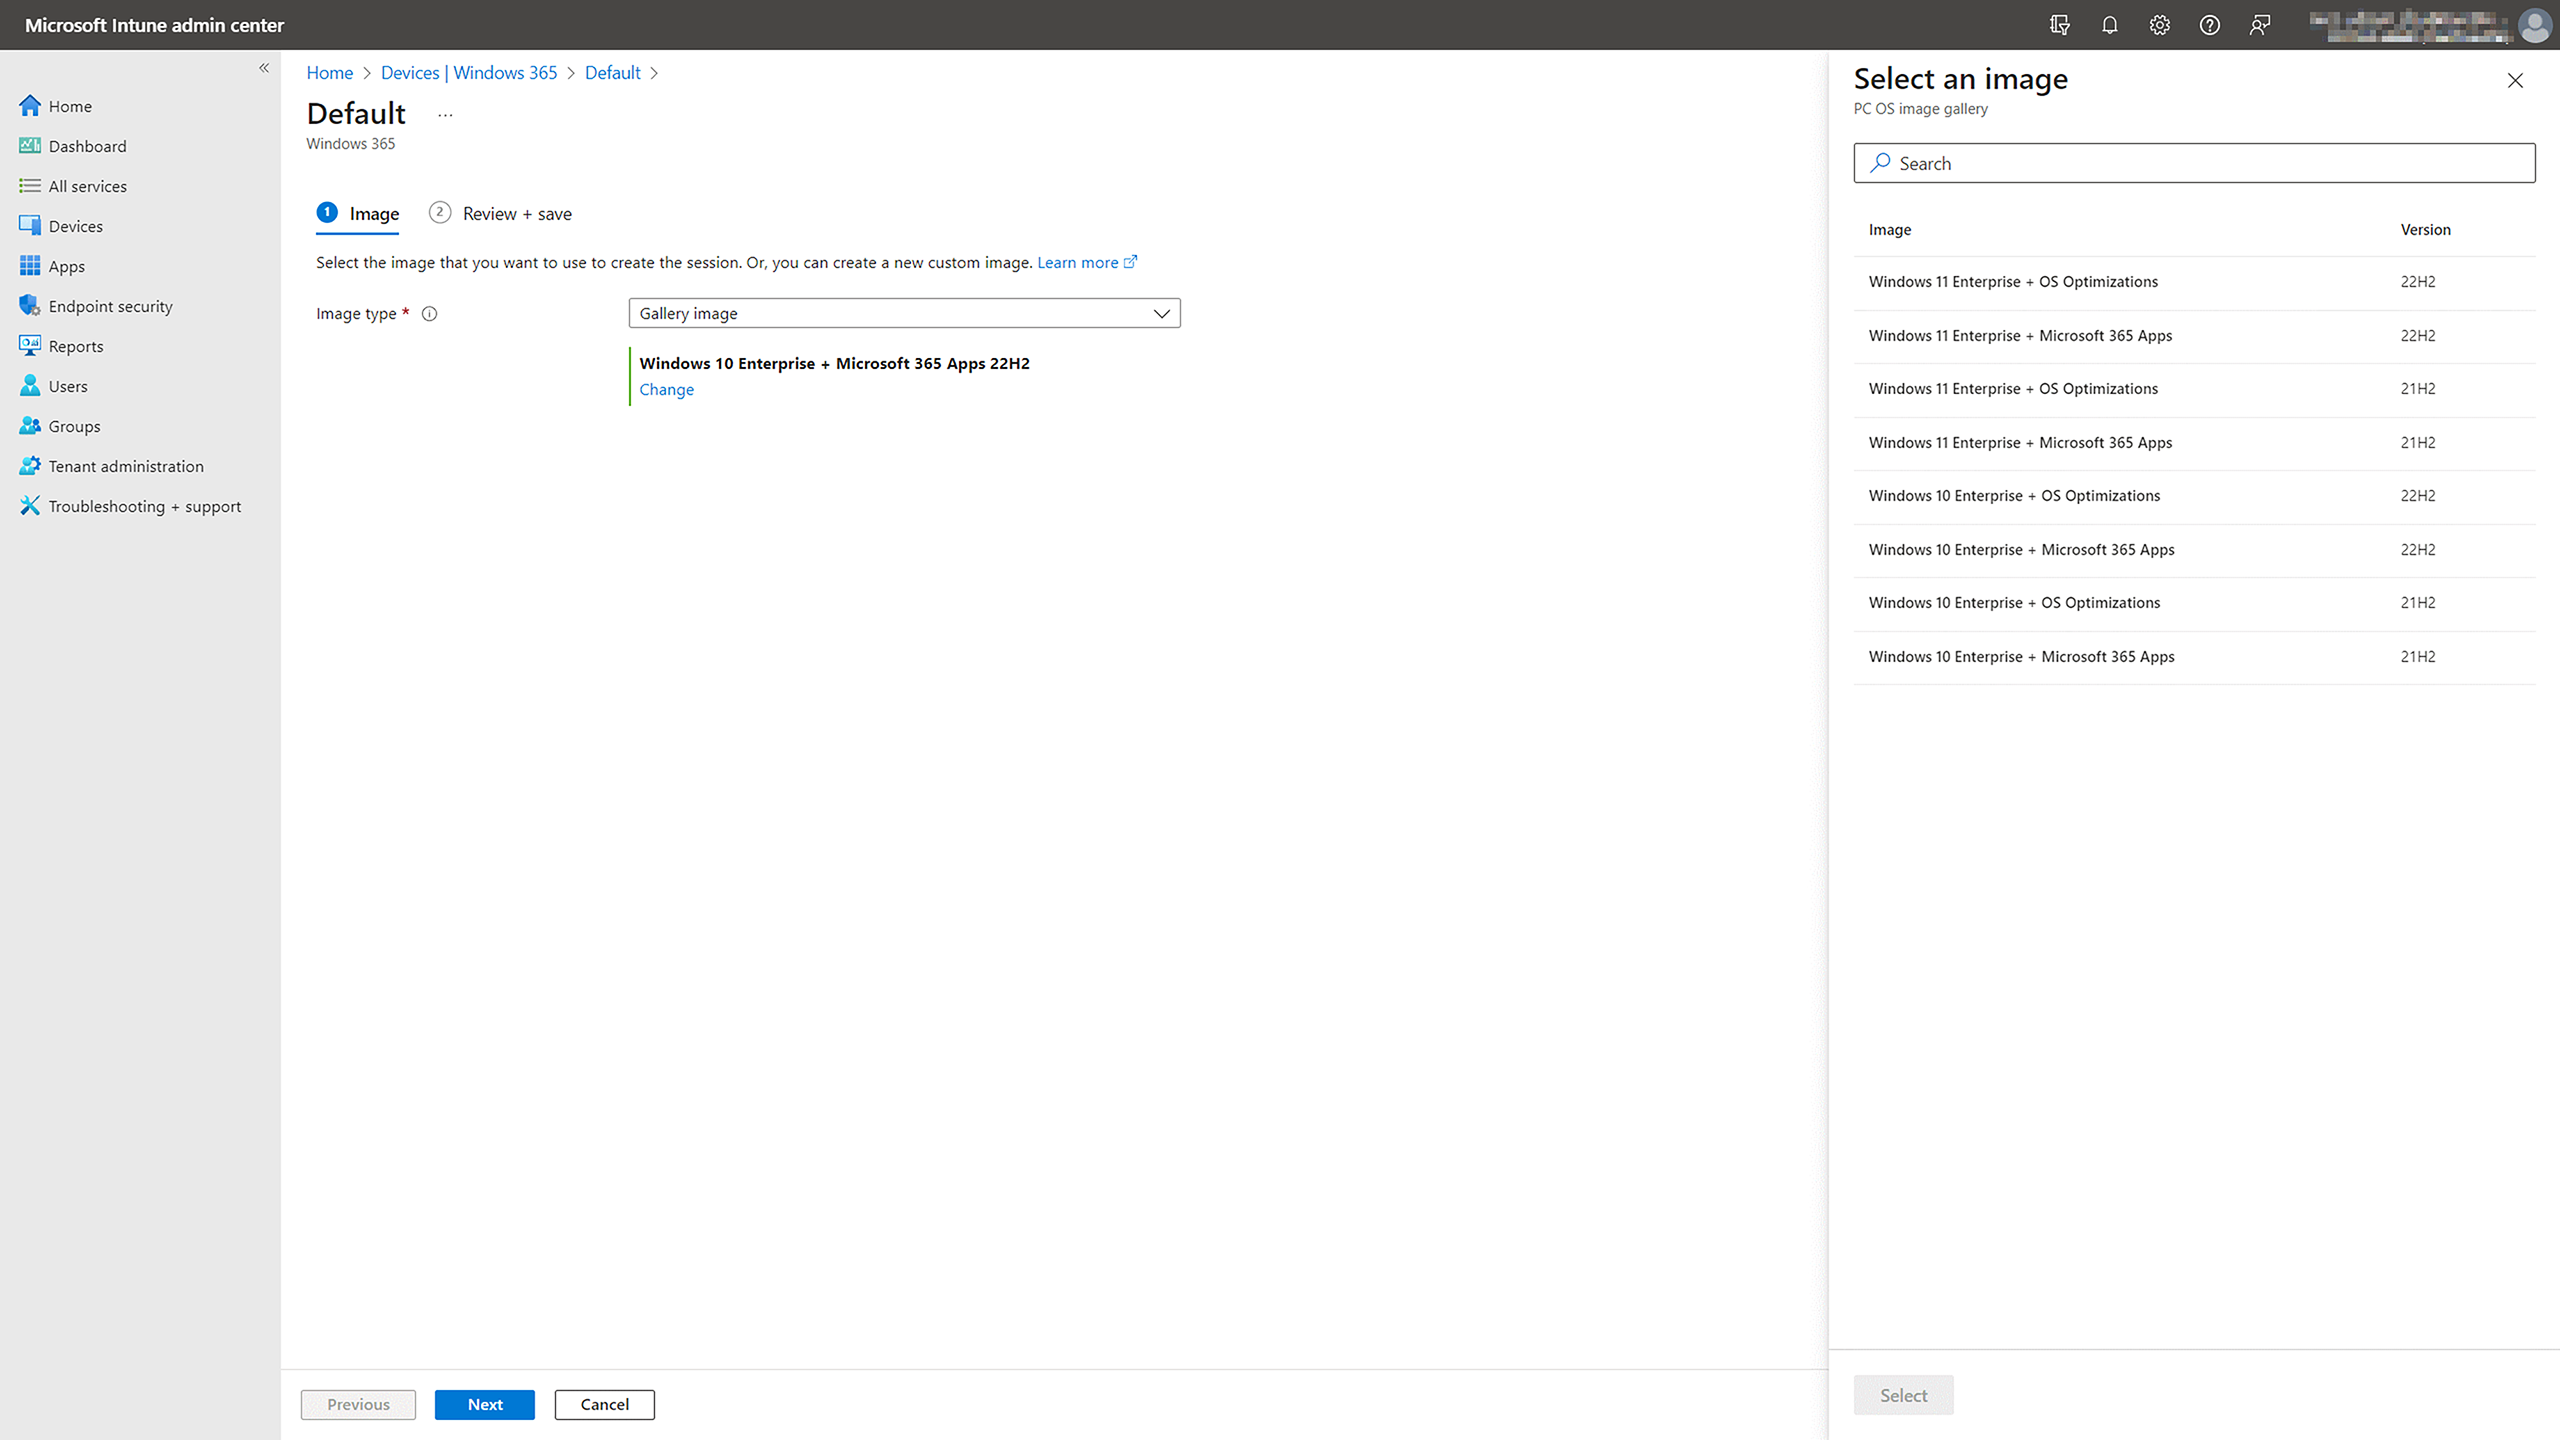Screen dimensions: 2560x1440
Task: Open portal settings via the gear icon
Action: coord(2159,24)
